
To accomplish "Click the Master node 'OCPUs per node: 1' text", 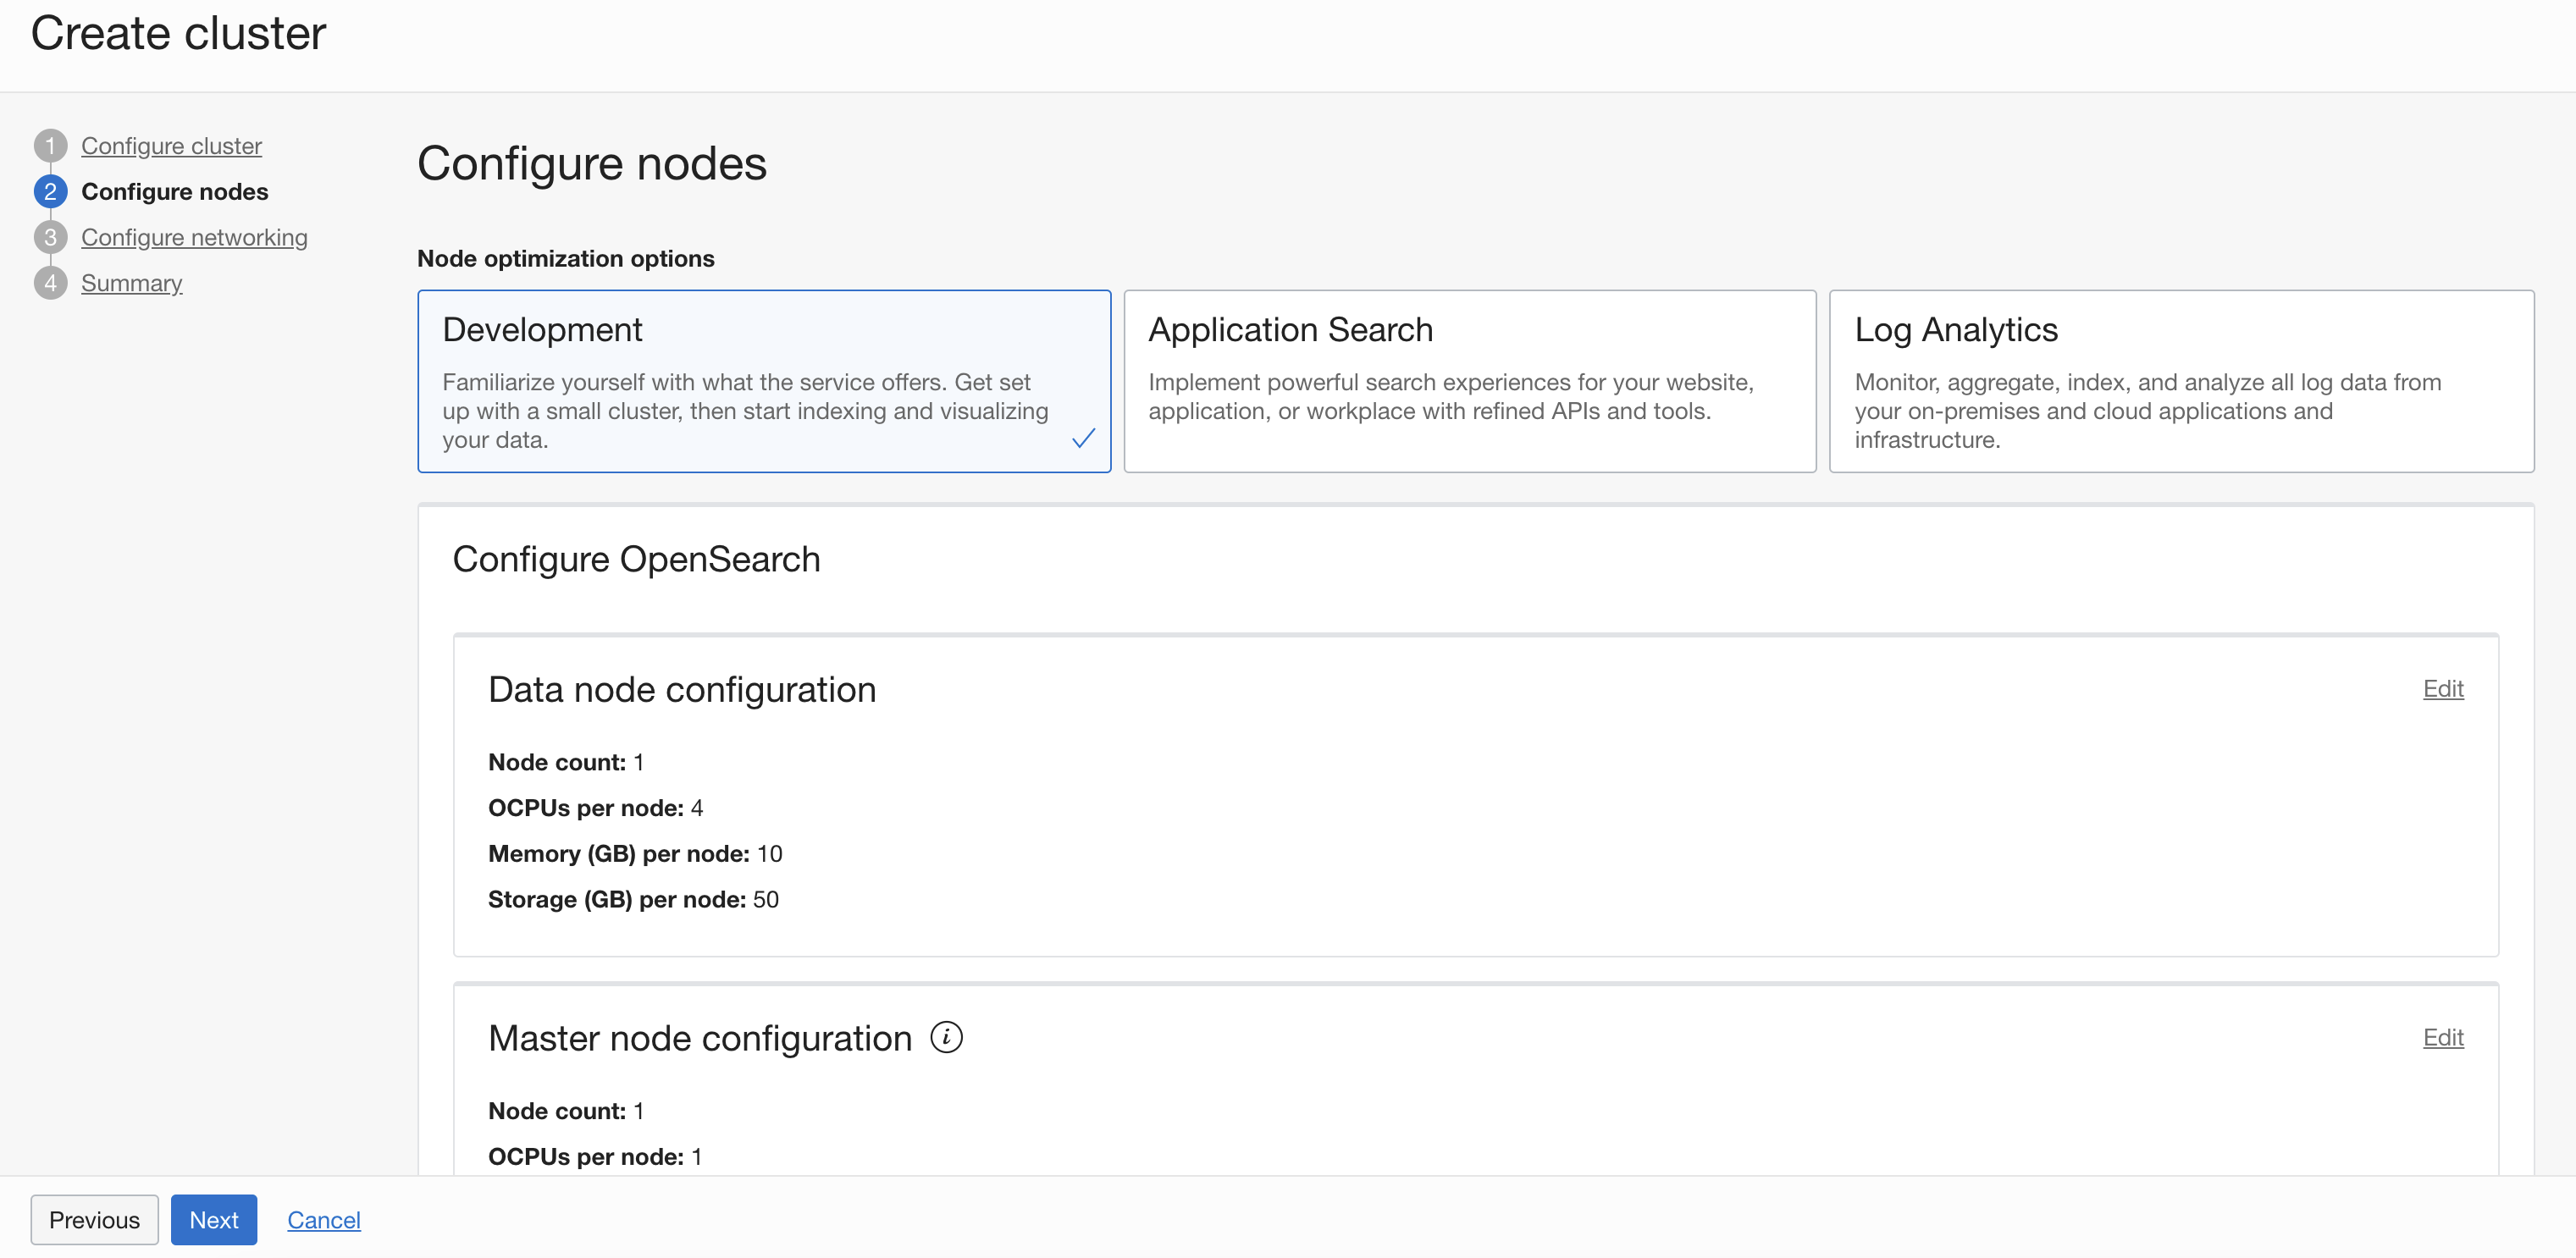I will tap(595, 1157).
